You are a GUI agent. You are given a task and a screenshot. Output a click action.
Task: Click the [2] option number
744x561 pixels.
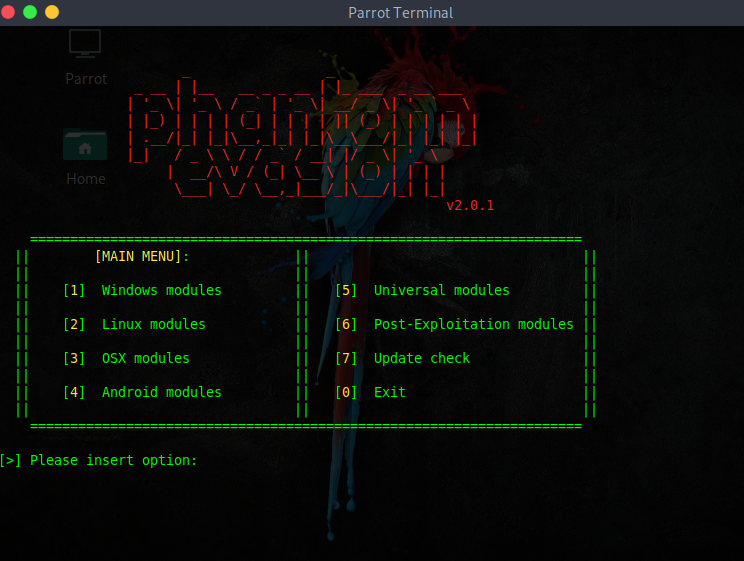74,324
